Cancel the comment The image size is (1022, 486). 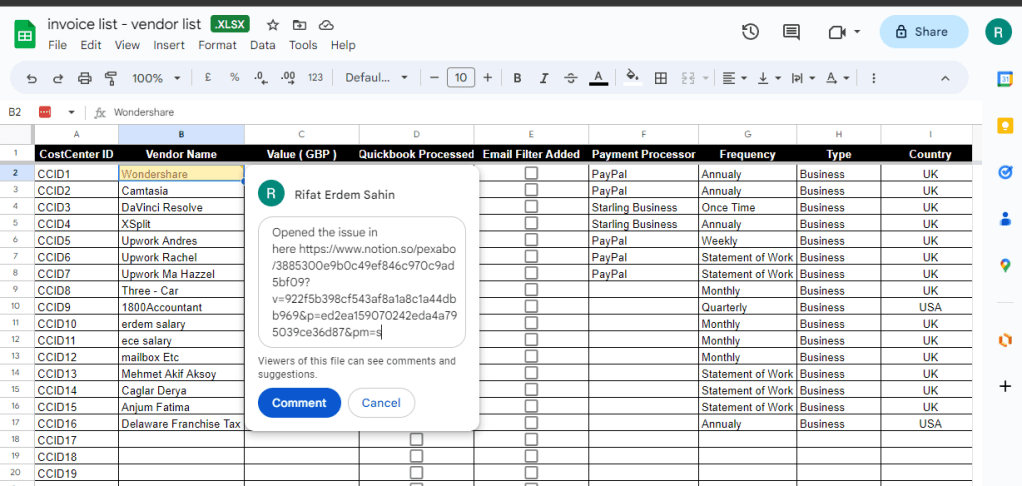381,403
